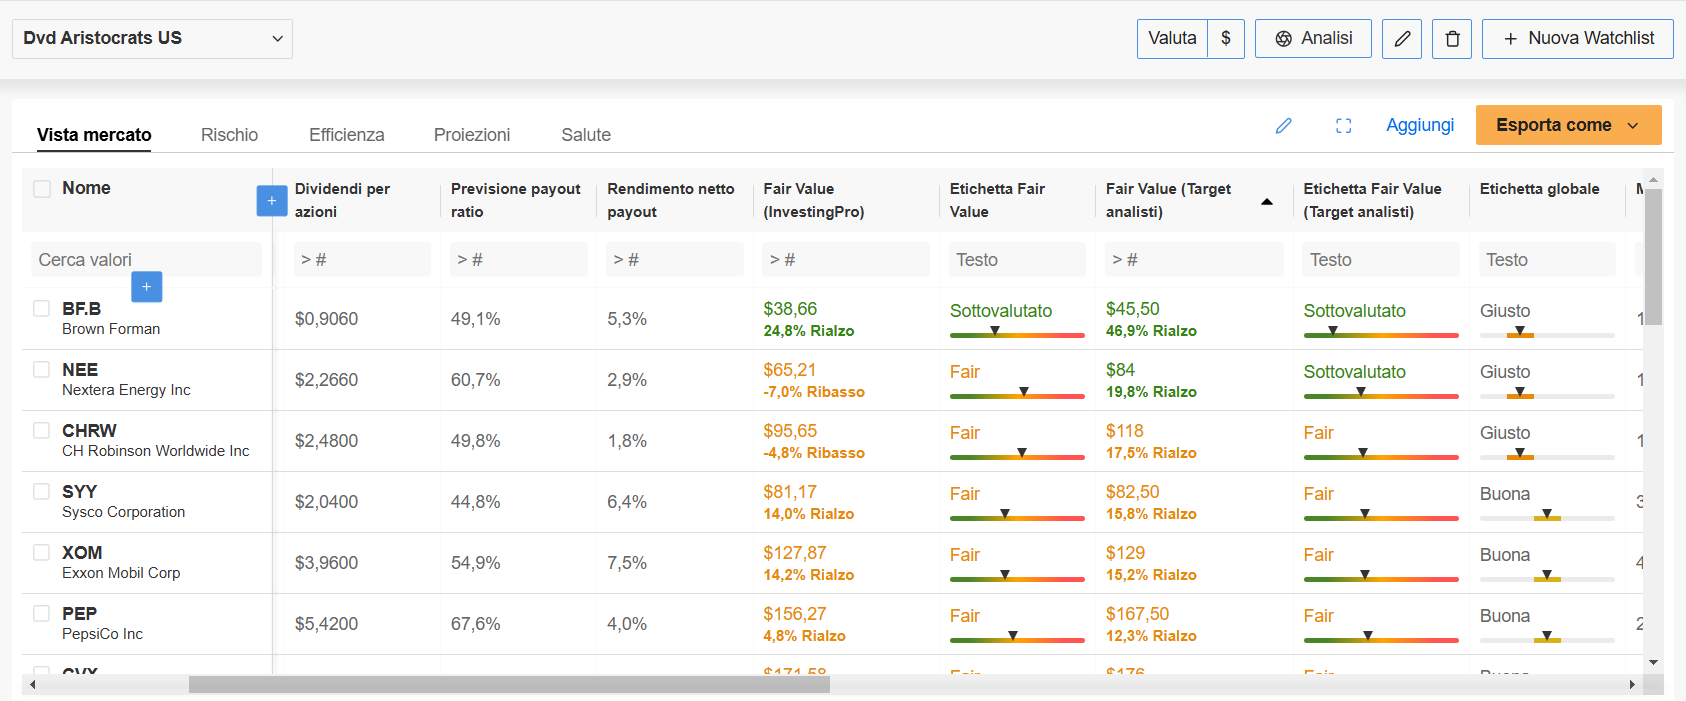1686x701 pixels.
Task: Click BF.B Etichetta Fair Value gauge bar
Action: 1017,334
